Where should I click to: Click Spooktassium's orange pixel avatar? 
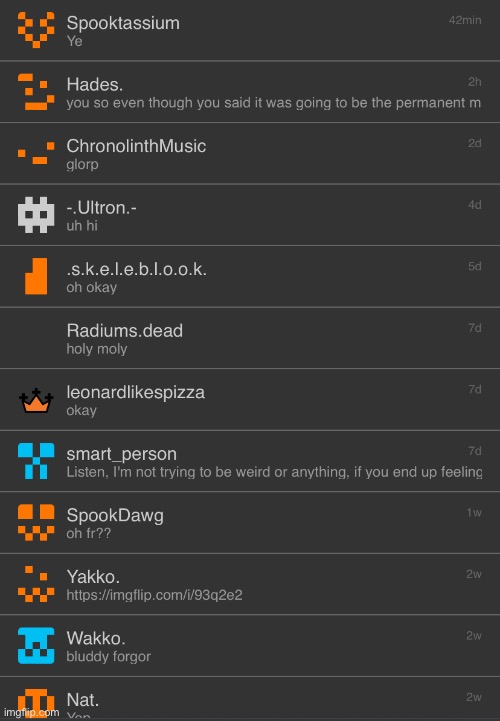[36, 30]
